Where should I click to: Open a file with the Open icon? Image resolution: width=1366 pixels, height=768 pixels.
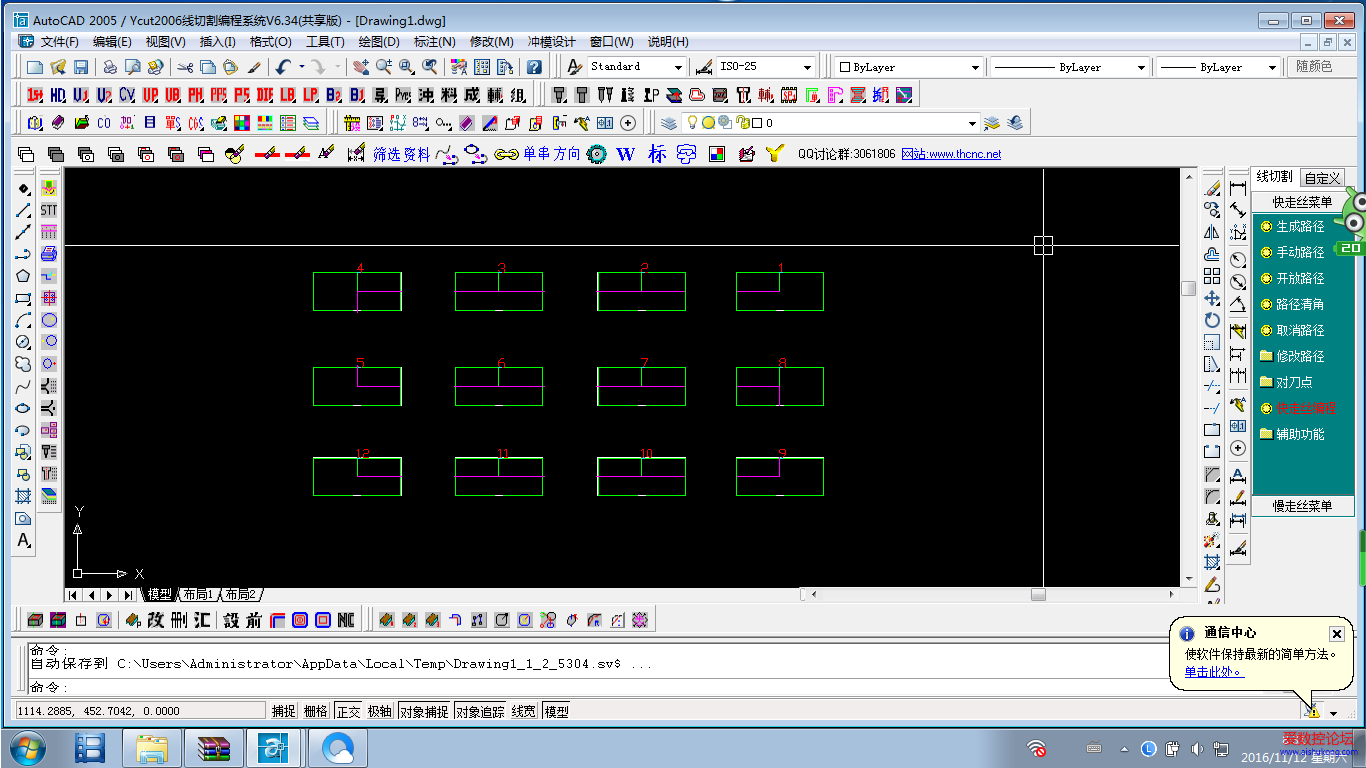point(58,67)
